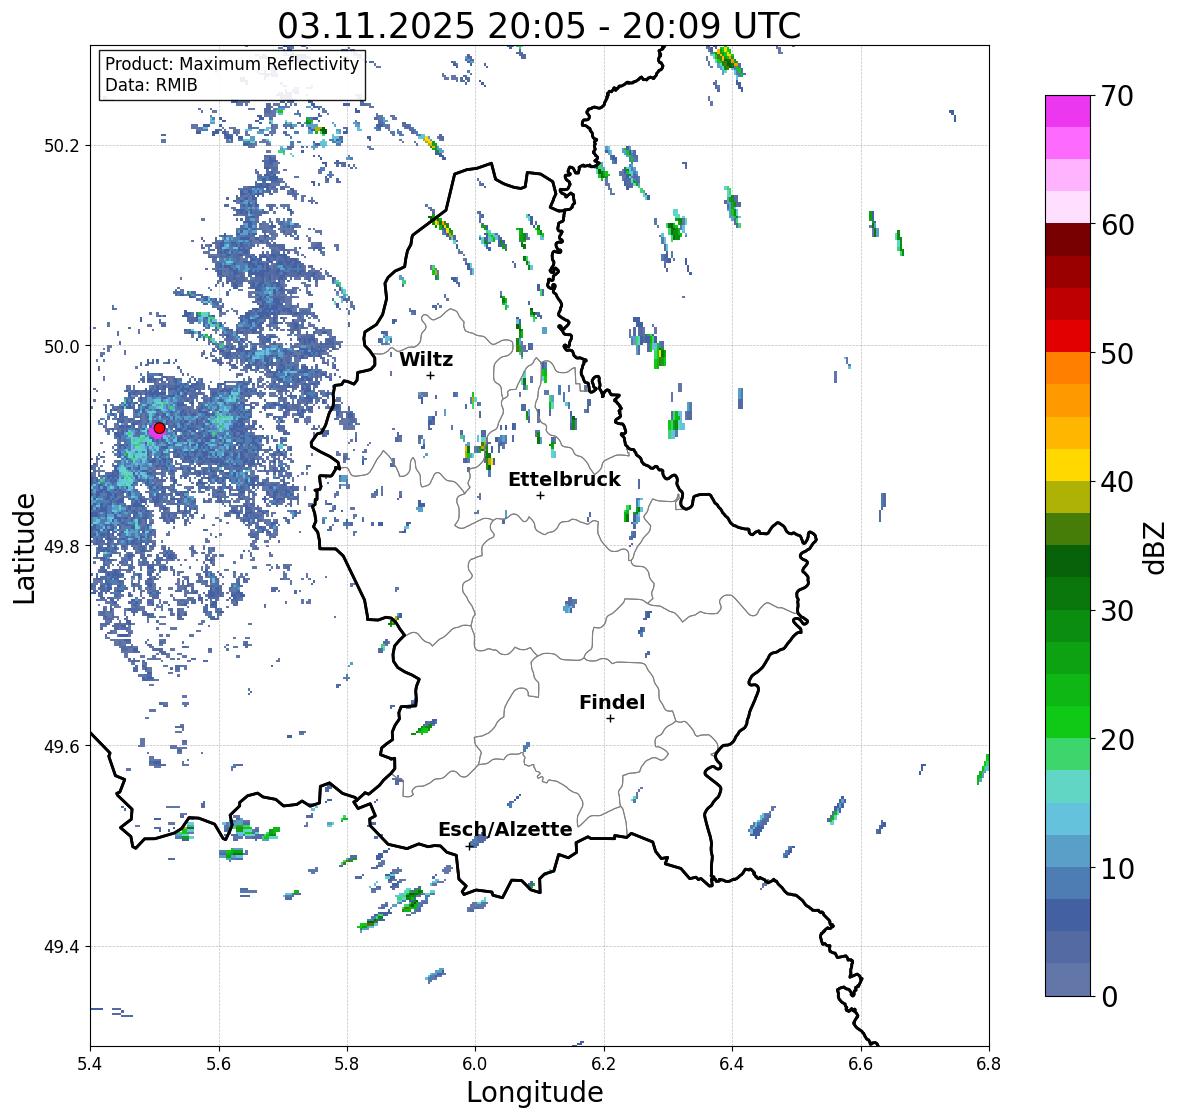Click the 49.6 latitude tick label
1179x1117 pixels.
(x=62, y=746)
